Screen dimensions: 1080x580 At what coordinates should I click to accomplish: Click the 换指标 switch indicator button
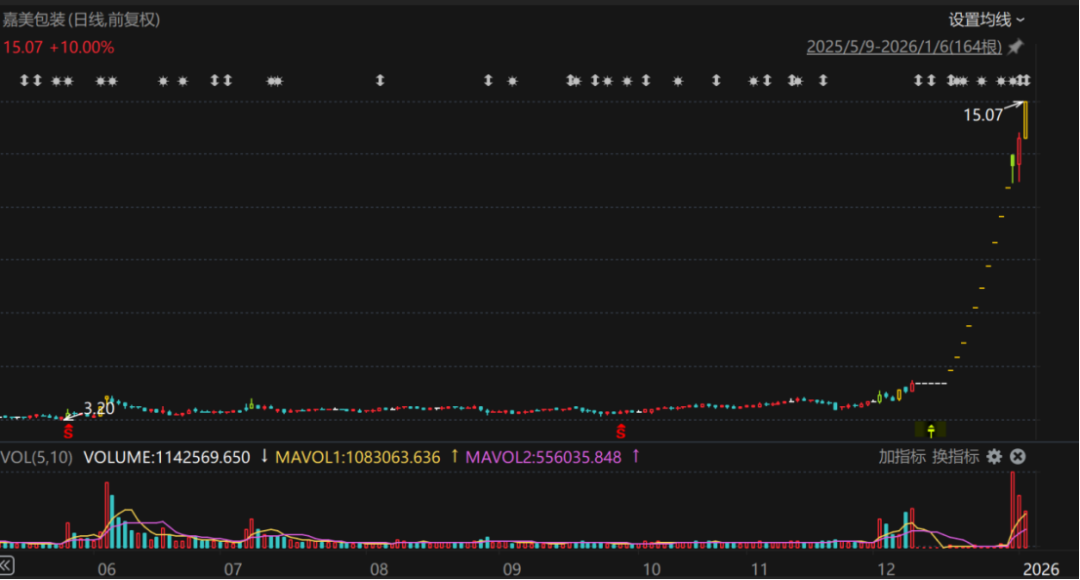(955, 456)
